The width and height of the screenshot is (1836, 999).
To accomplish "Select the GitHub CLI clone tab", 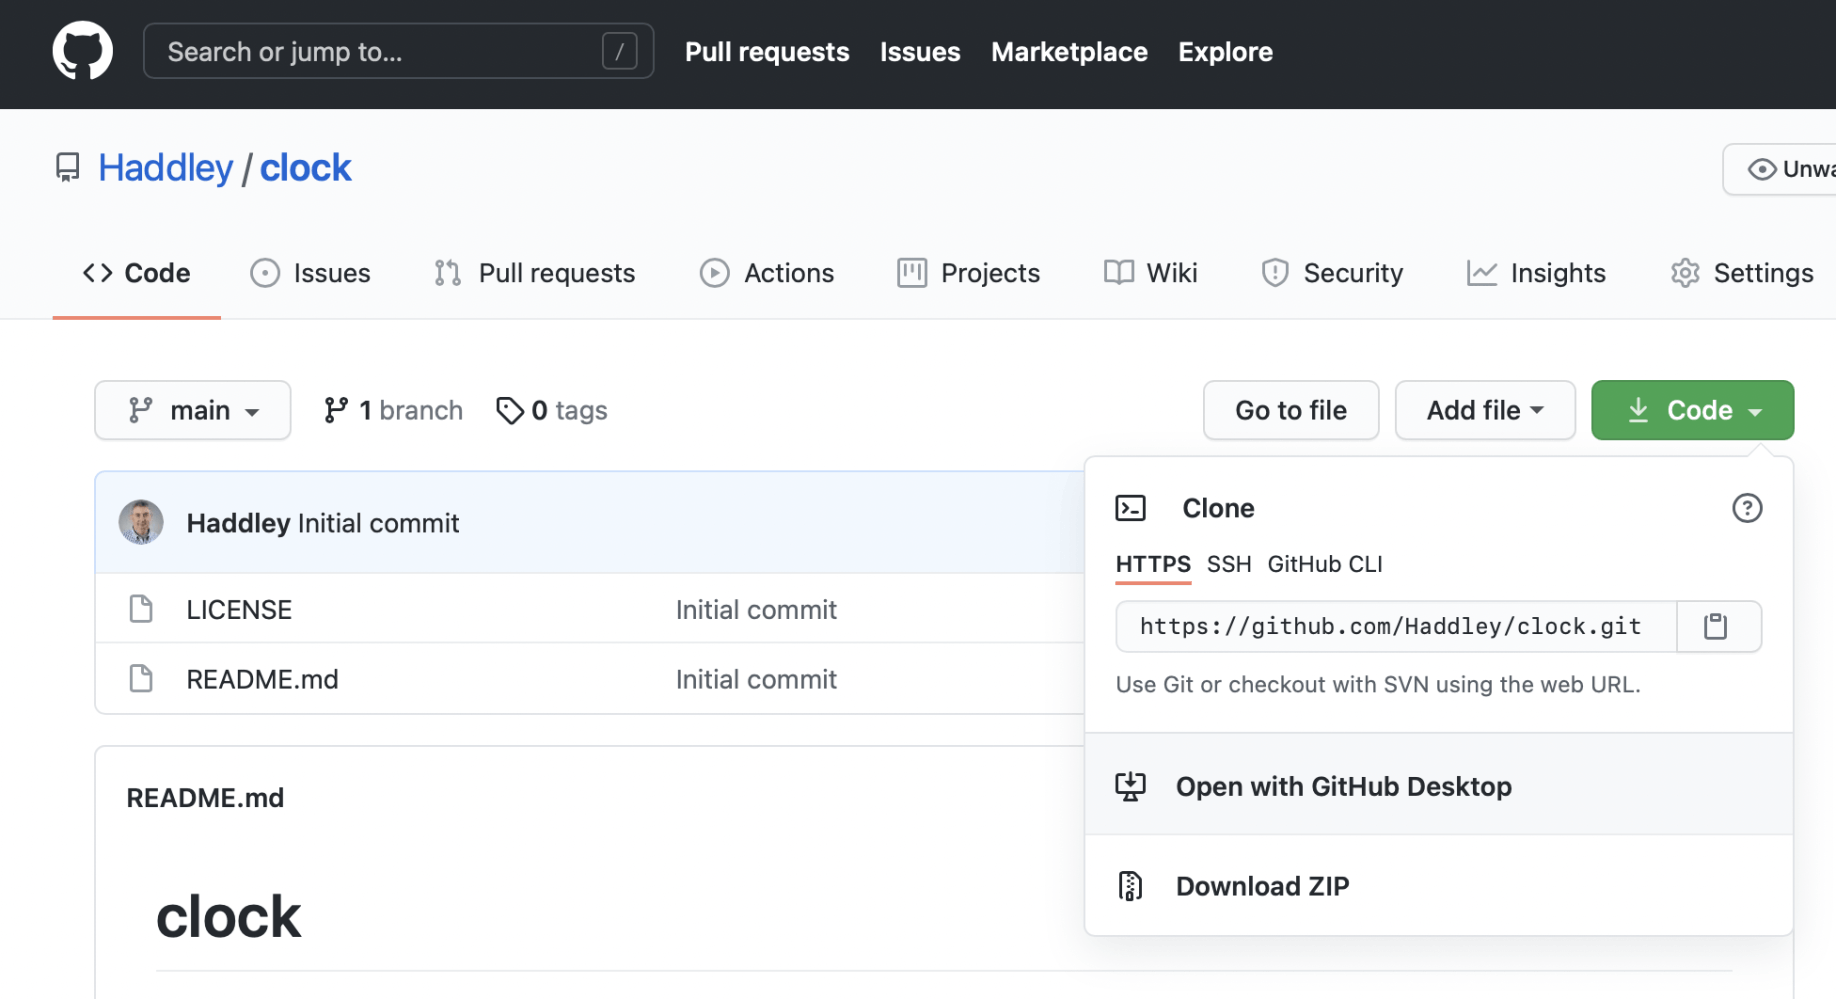I will 1324,564.
